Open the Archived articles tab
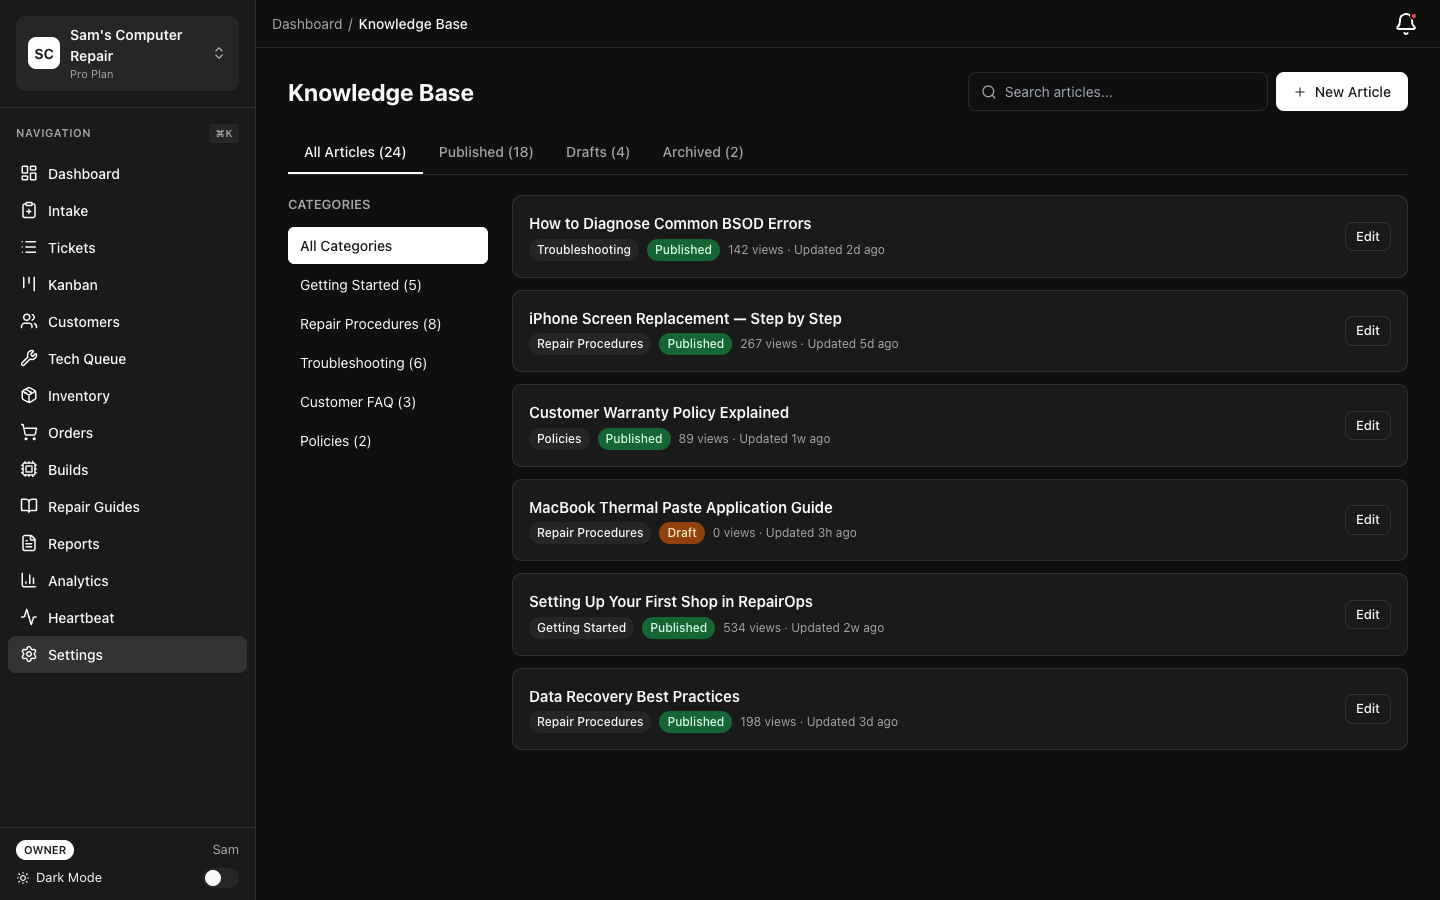Viewport: 1440px width, 900px height. point(702,152)
